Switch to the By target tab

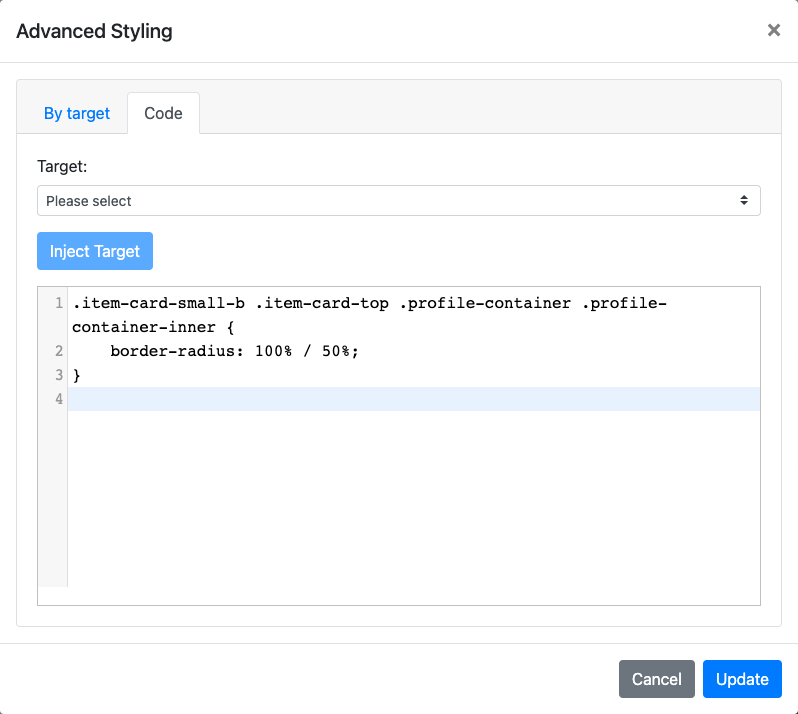[x=77, y=113]
